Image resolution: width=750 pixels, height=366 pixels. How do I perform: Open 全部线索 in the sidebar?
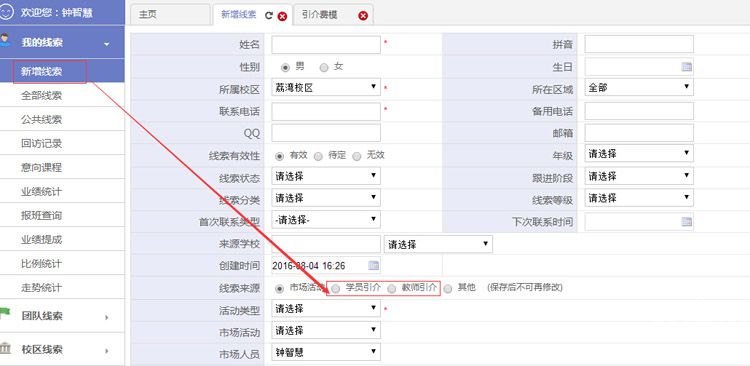pos(62,95)
